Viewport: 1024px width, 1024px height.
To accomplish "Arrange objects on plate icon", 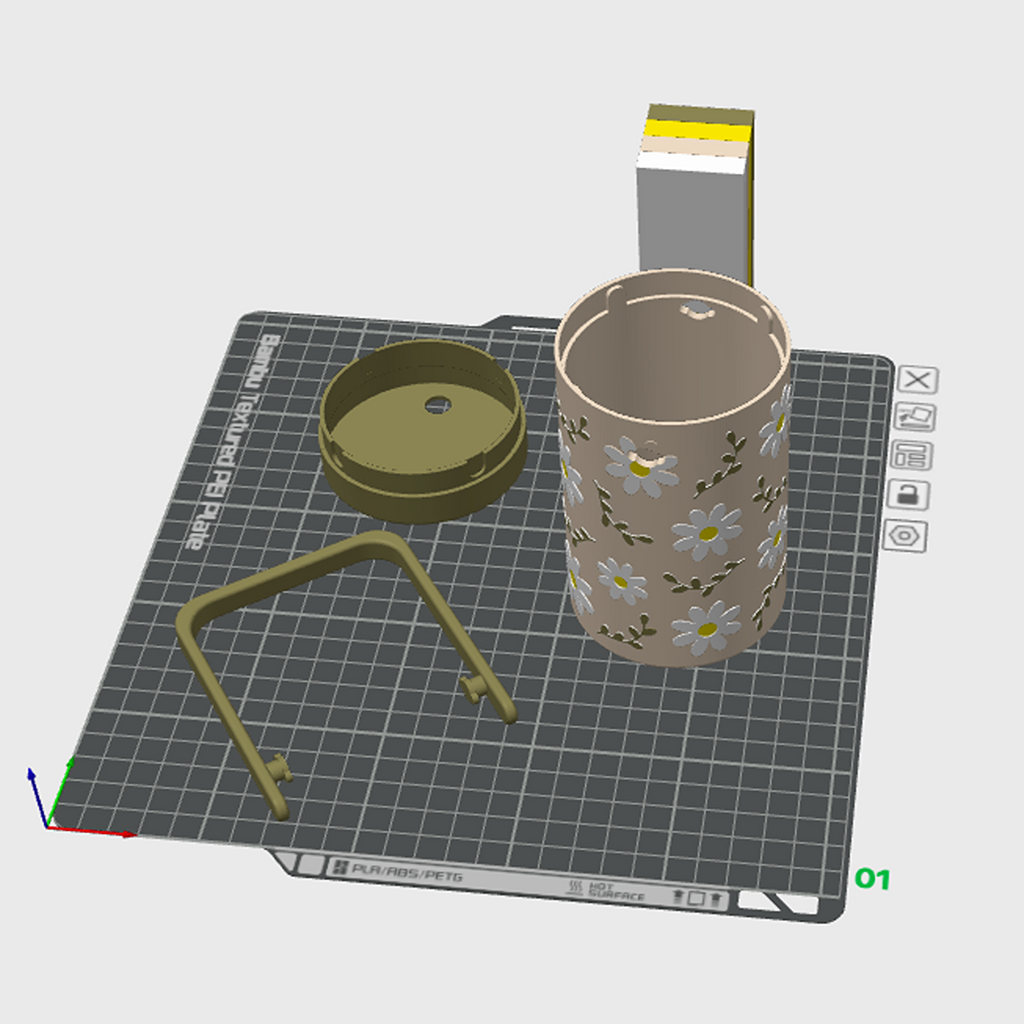I will pyautogui.click(x=910, y=456).
